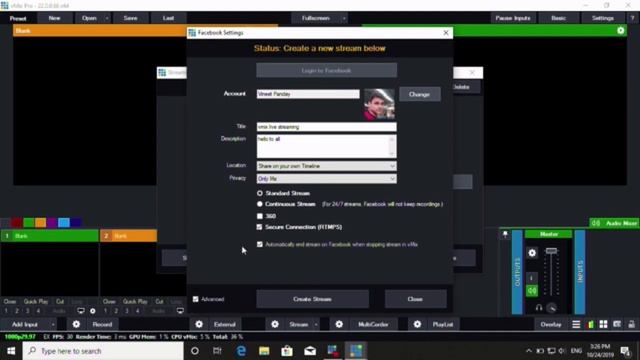Click the Facebook account profile picture
Screen dimensions: 640x360
[x=379, y=104]
